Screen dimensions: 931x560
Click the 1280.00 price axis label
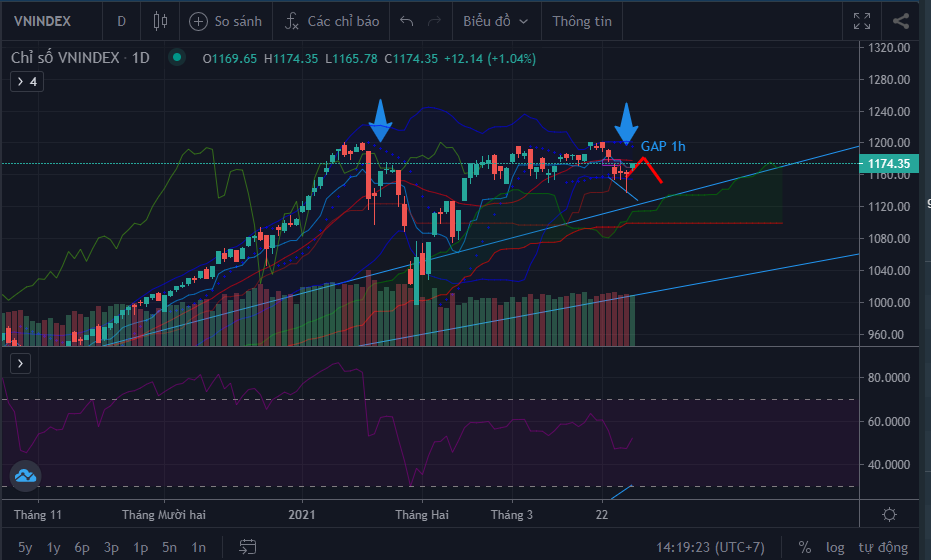click(889, 80)
